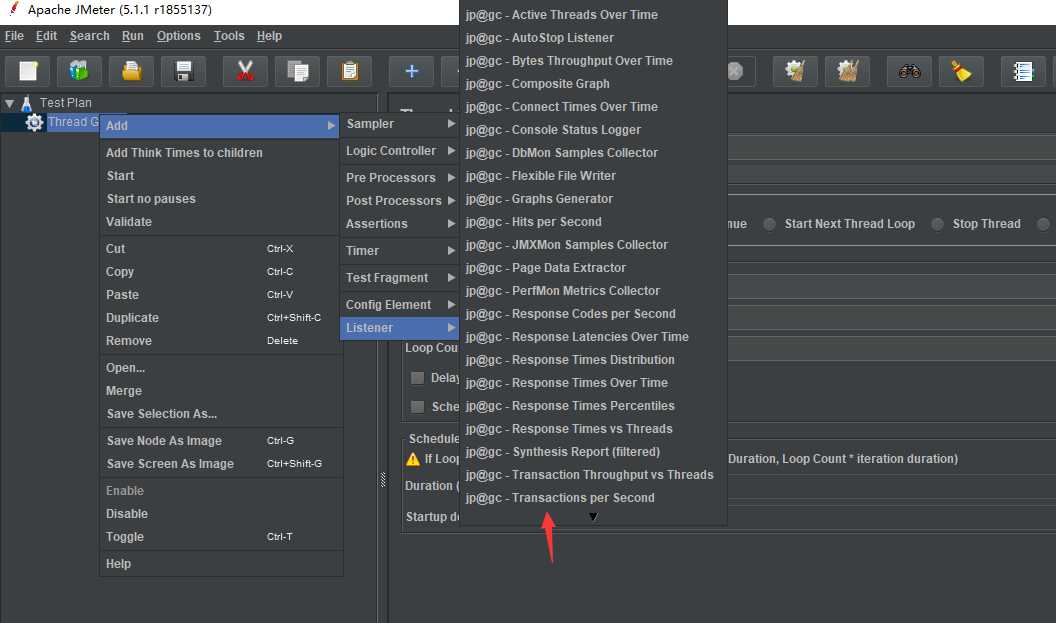This screenshot has width=1056, height=623.
Task: Click the Cut scissors icon
Action: pyautogui.click(x=245, y=71)
